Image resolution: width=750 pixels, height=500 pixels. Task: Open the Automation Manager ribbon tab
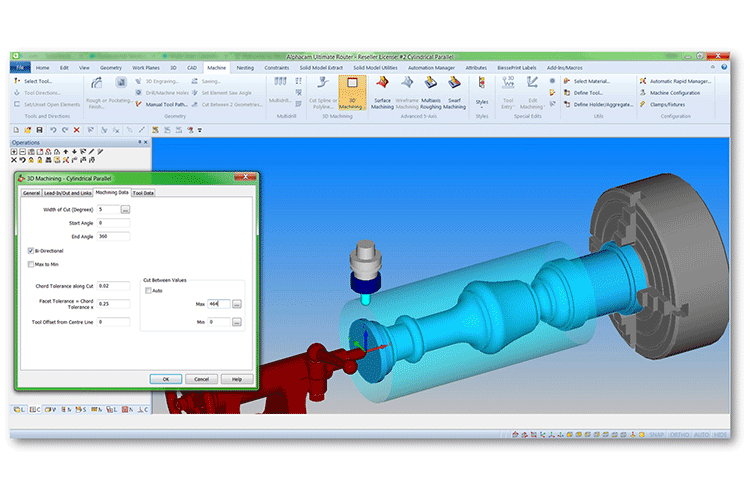tap(431, 68)
